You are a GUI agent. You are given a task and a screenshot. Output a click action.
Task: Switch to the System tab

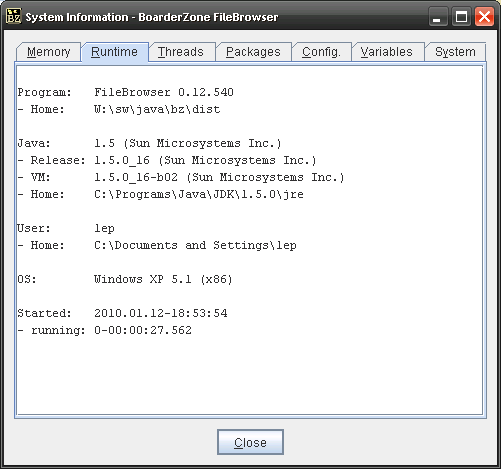pyautogui.click(x=455, y=52)
